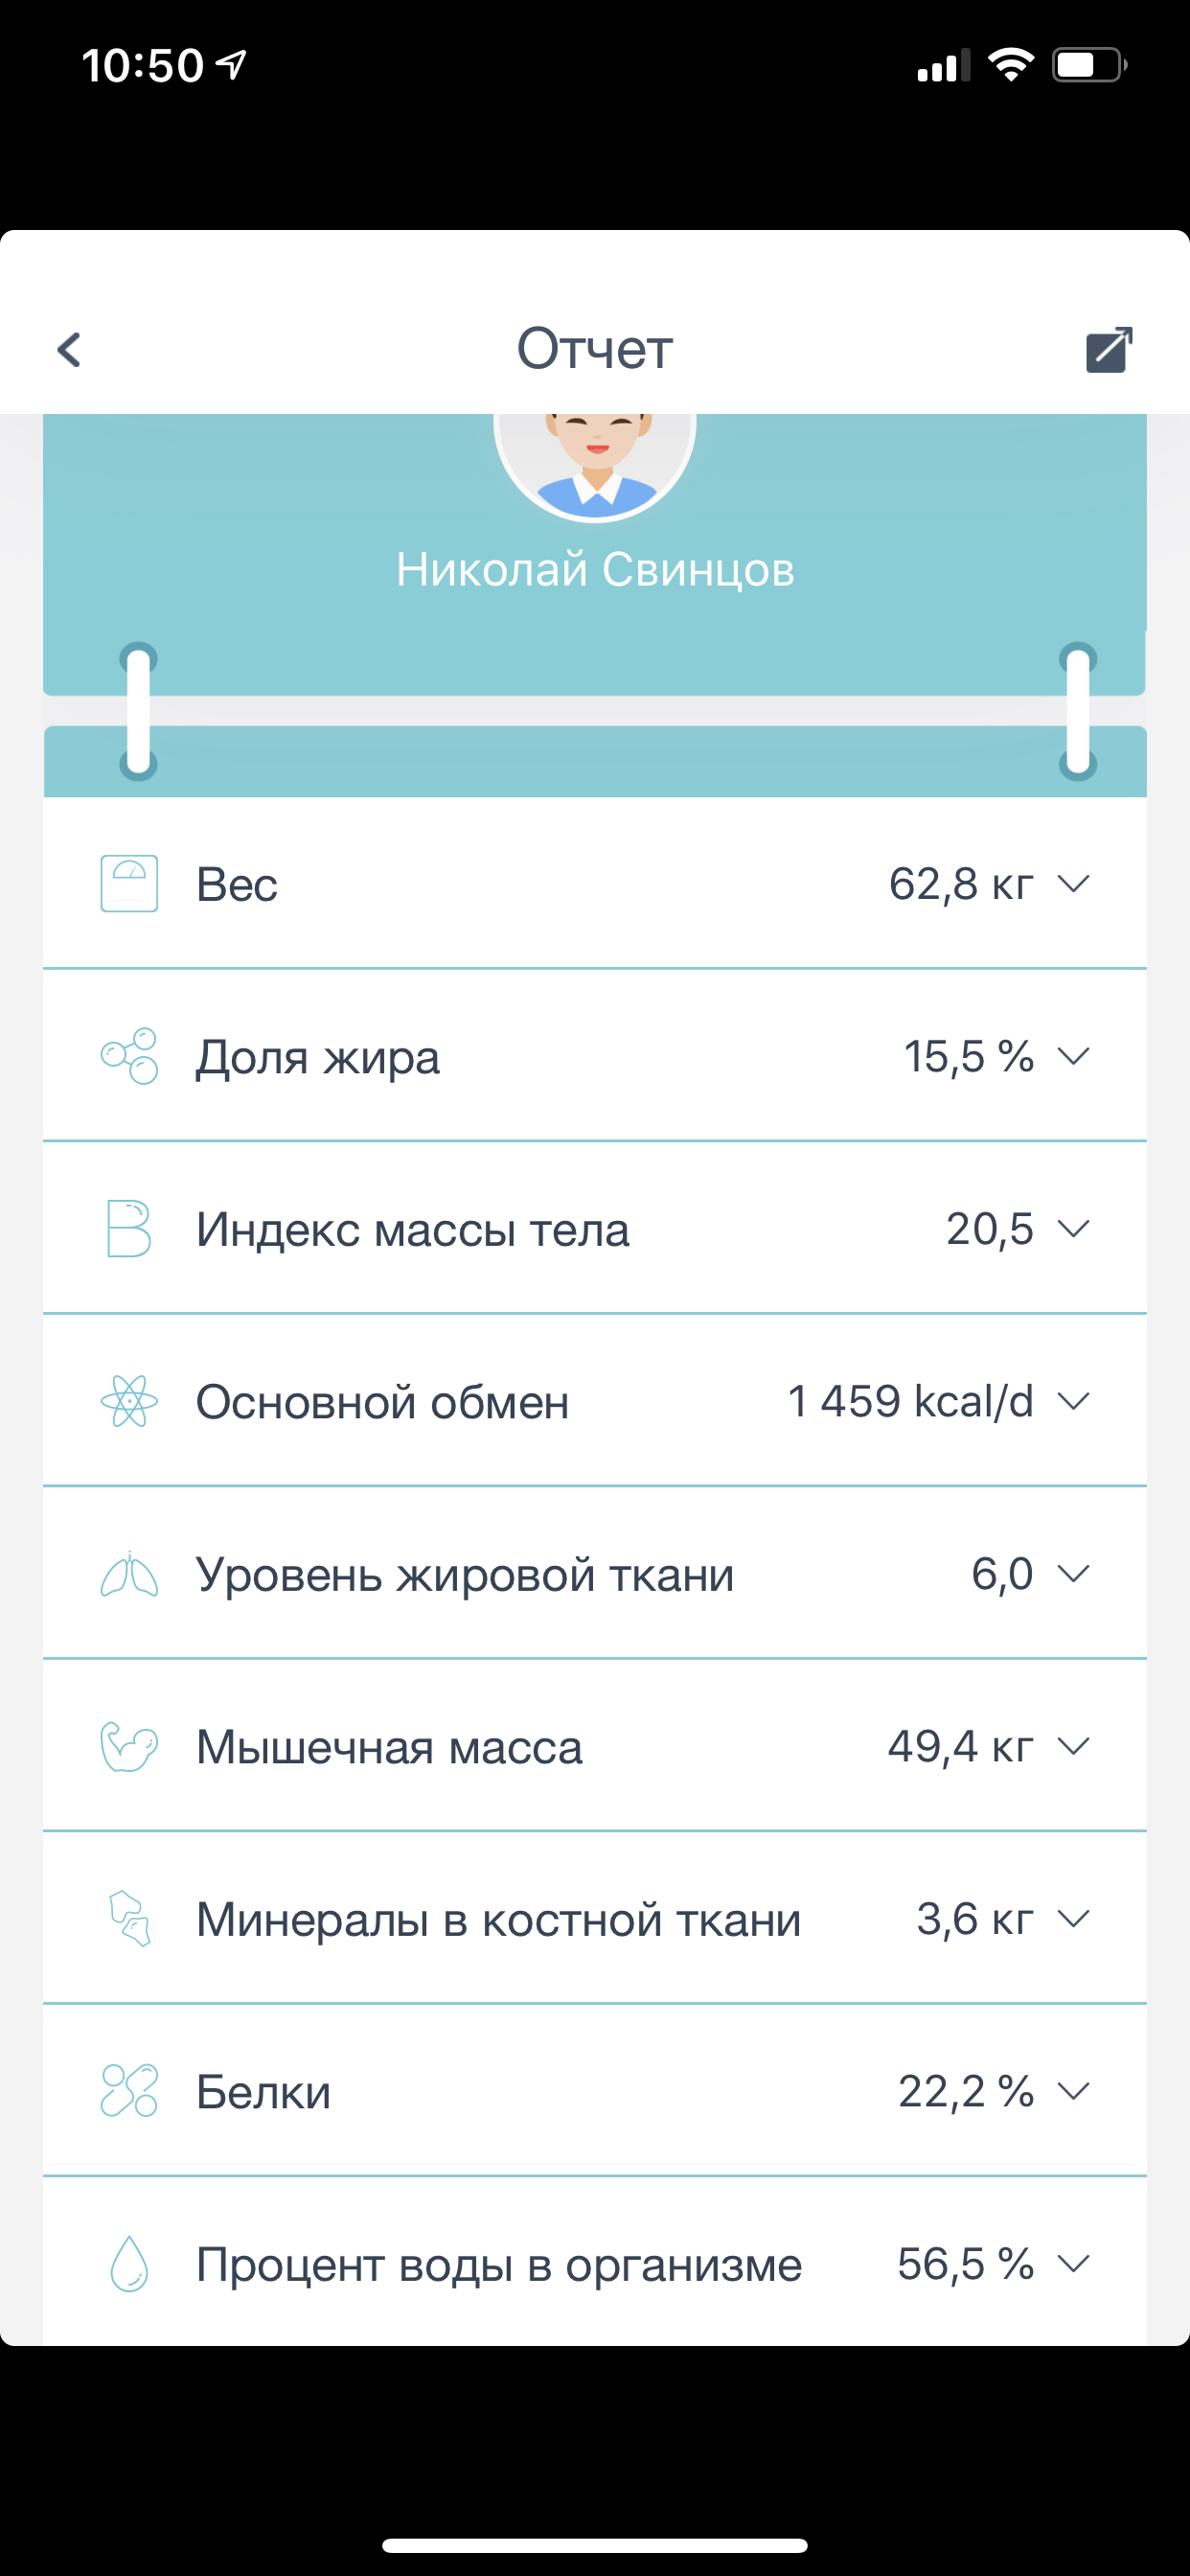Tap the scale icon beside Вес
Screen dimensions: 1190x2576
tap(129, 883)
